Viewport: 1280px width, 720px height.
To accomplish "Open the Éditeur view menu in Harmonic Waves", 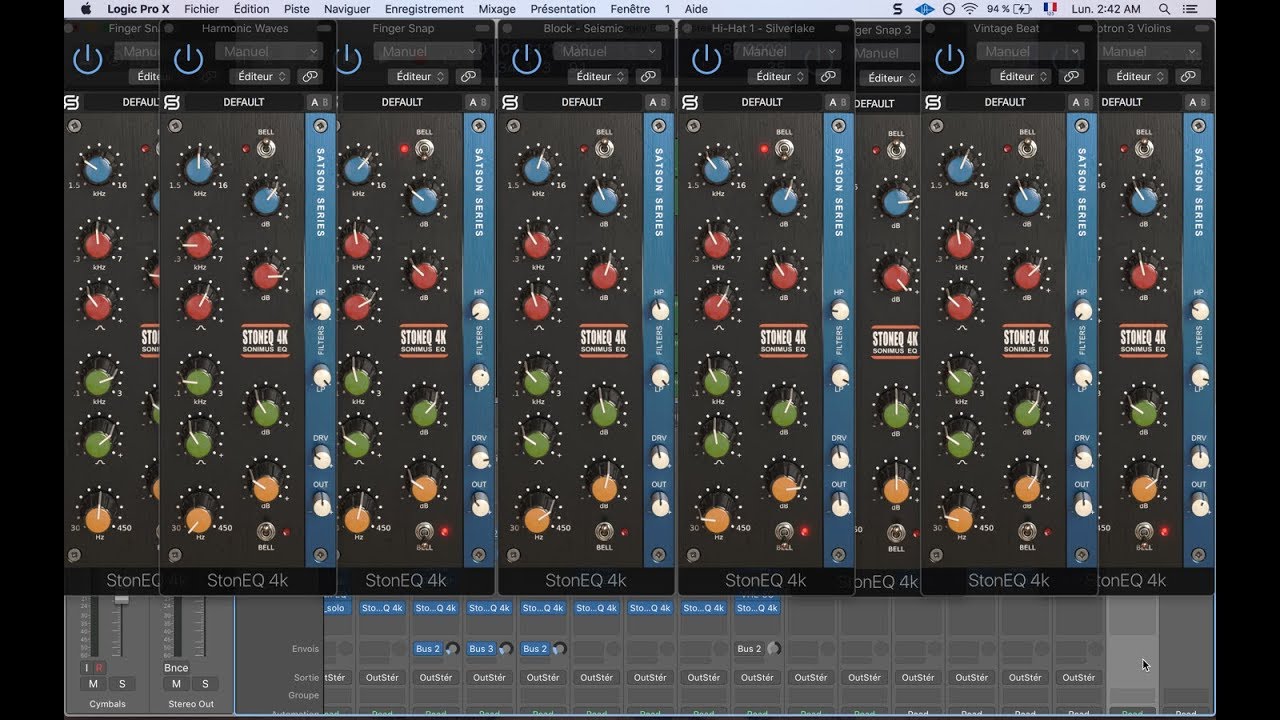I will 259,76.
